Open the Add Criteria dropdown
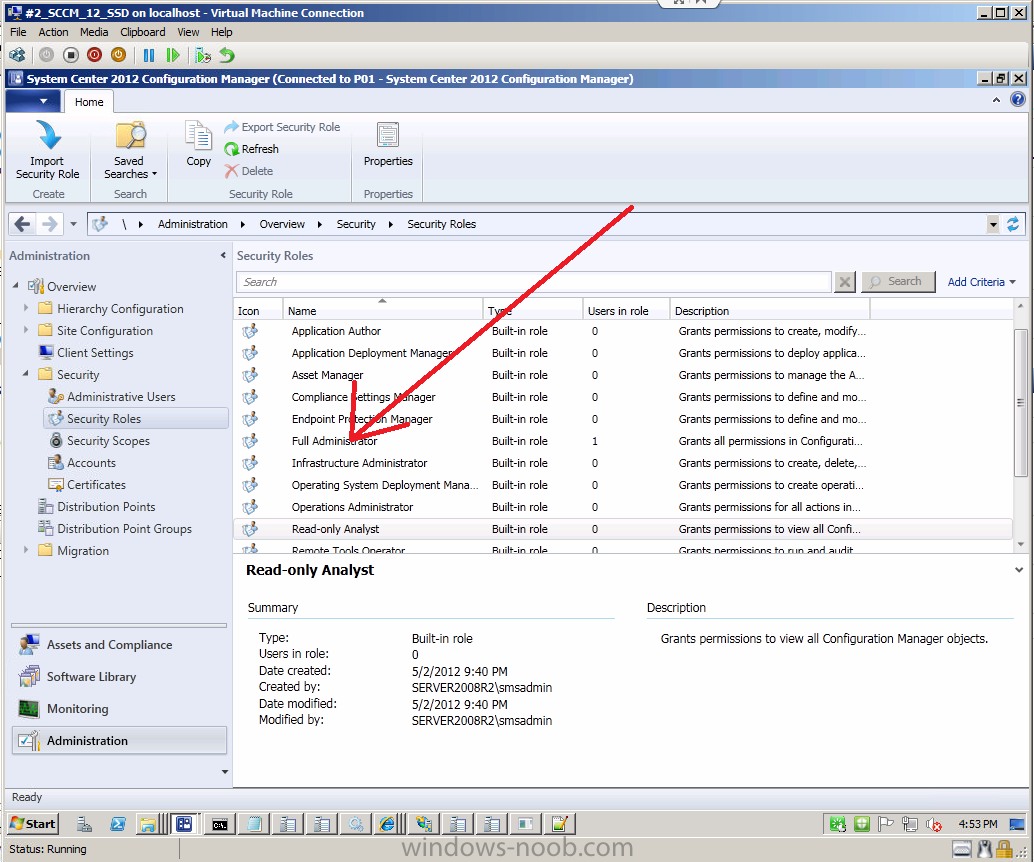This screenshot has height=862, width=1034. point(981,282)
